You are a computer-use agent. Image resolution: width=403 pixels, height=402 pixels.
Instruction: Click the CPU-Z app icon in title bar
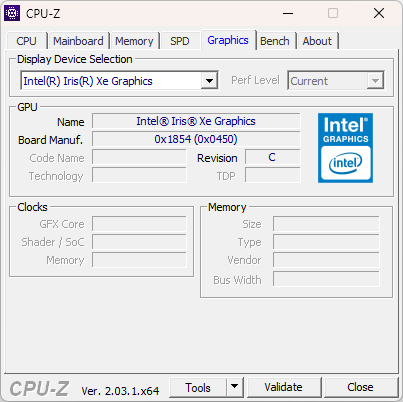coord(12,13)
